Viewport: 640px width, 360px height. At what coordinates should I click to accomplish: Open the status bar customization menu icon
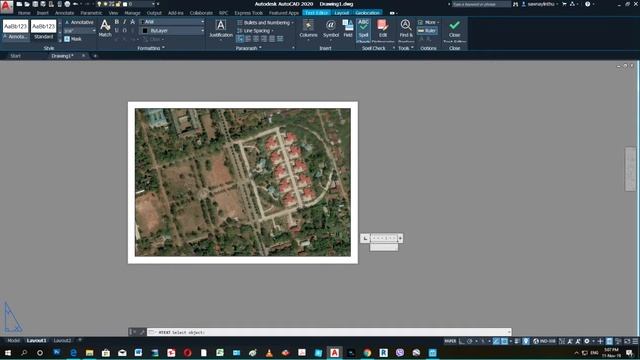point(635,341)
